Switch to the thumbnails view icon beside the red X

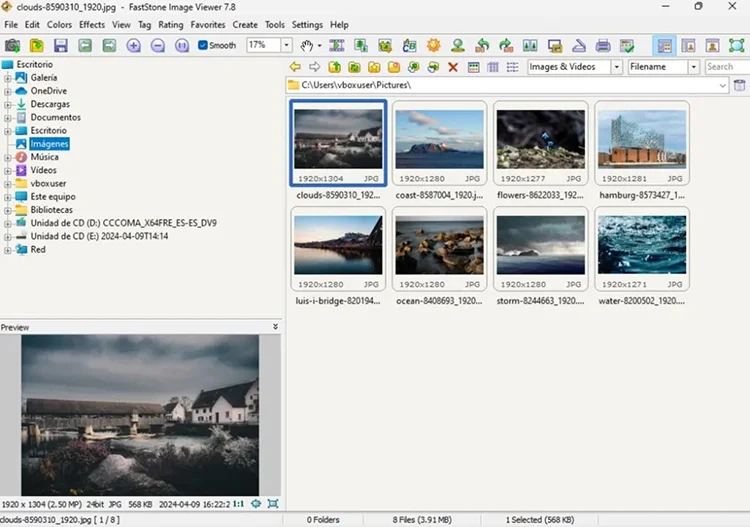474,67
